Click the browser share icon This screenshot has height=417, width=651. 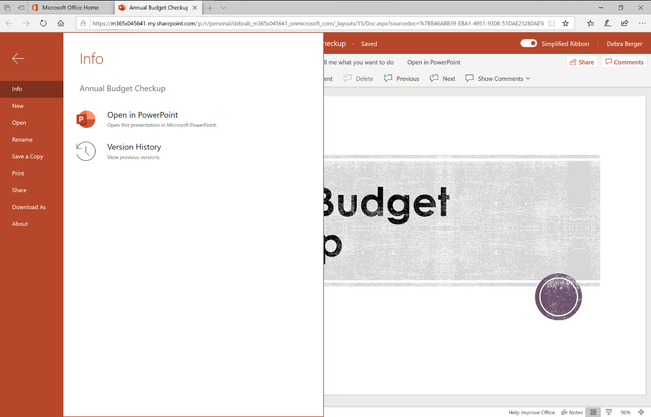[624, 23]
